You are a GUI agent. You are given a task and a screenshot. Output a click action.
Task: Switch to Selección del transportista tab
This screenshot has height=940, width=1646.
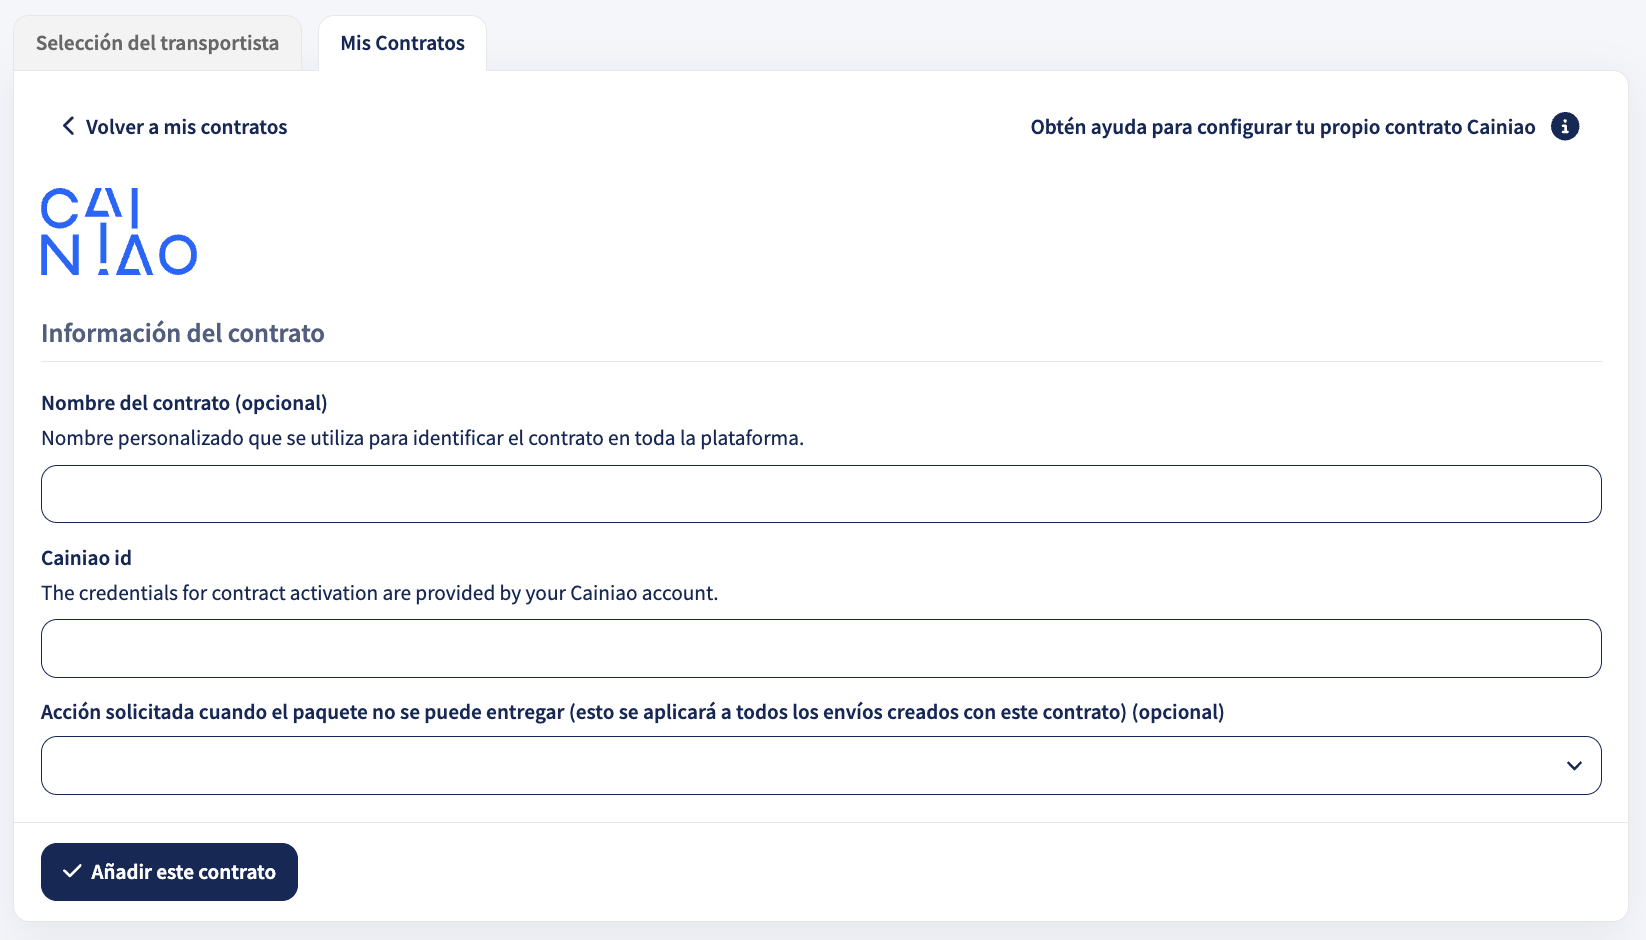[x=157, y=43]
